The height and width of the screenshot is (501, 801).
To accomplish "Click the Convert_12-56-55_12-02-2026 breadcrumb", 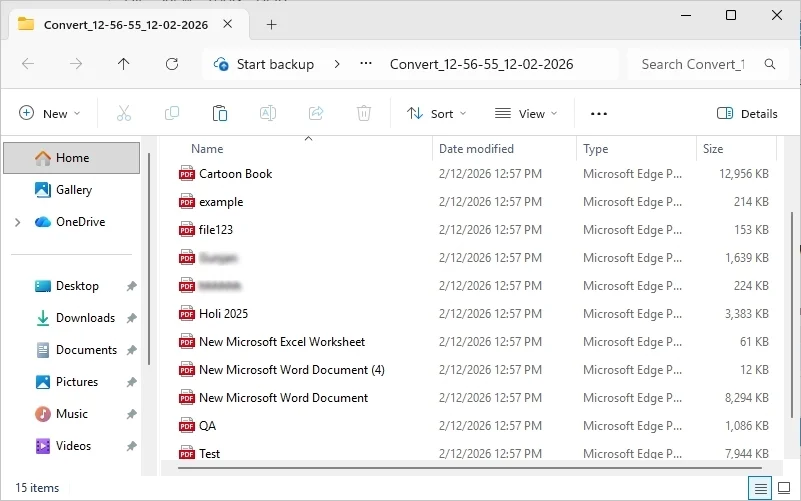I will click(x=481, y=64).
